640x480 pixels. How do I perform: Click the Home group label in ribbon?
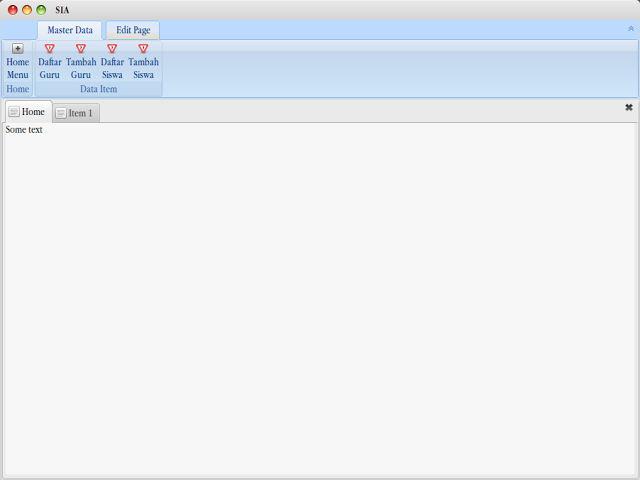click(x=18, y=90)
